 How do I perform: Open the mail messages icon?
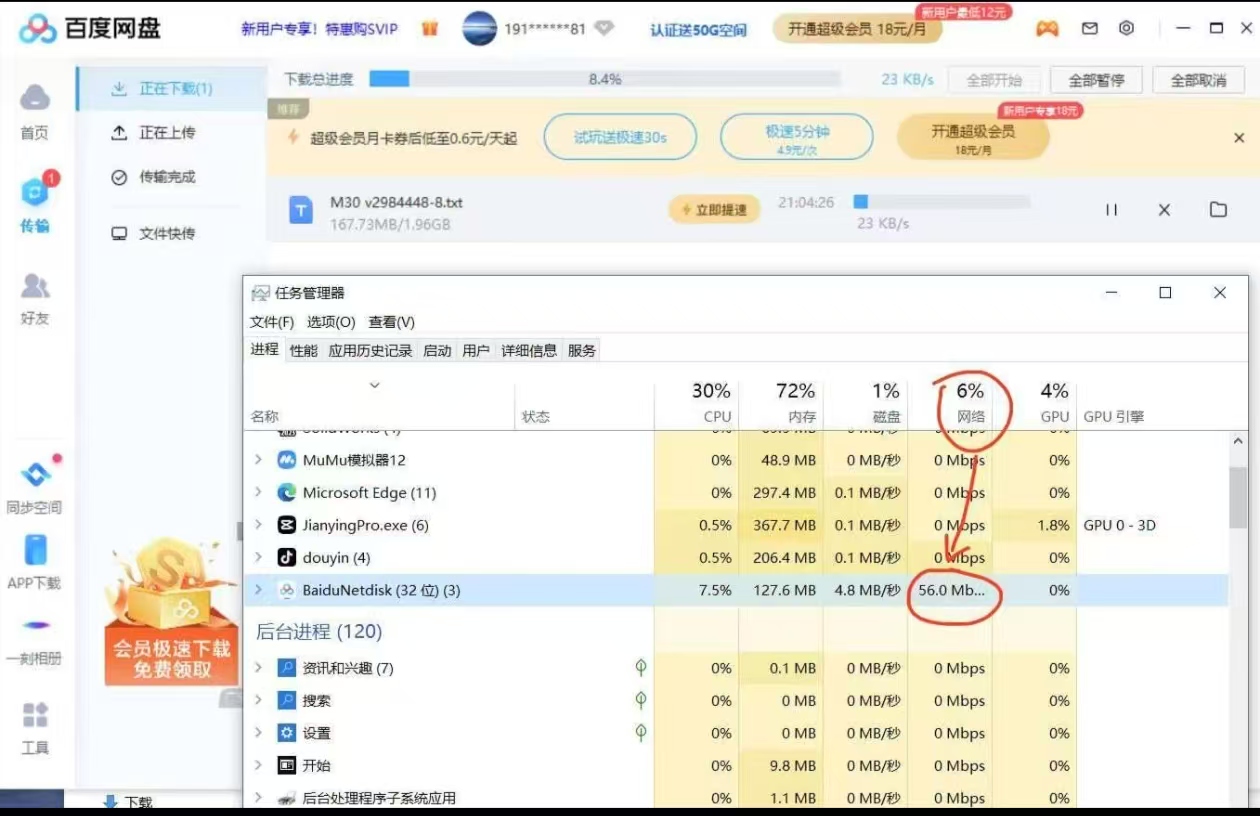click(x=1090, y=28)
